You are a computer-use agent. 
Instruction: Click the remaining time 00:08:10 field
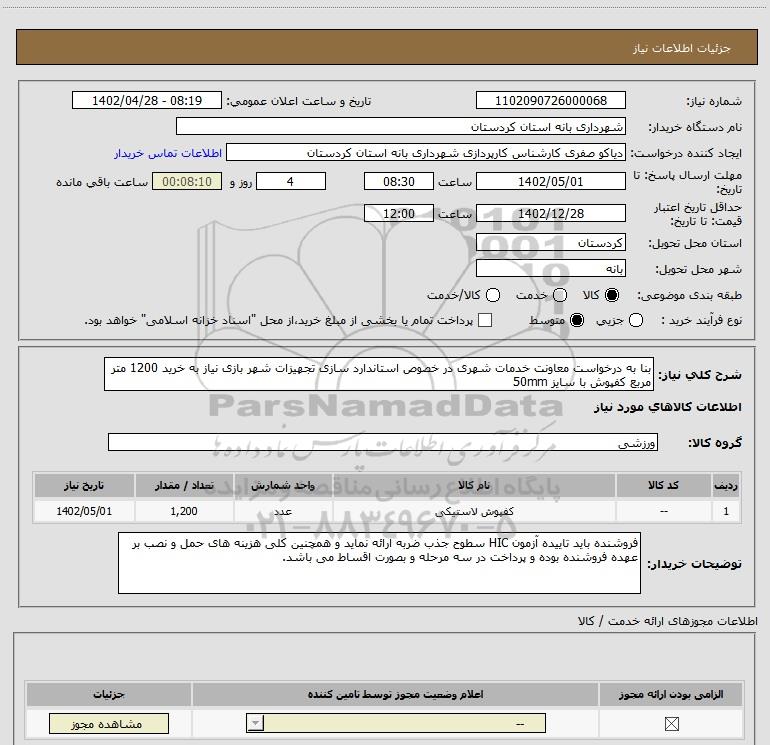click(x=187, y=181)
